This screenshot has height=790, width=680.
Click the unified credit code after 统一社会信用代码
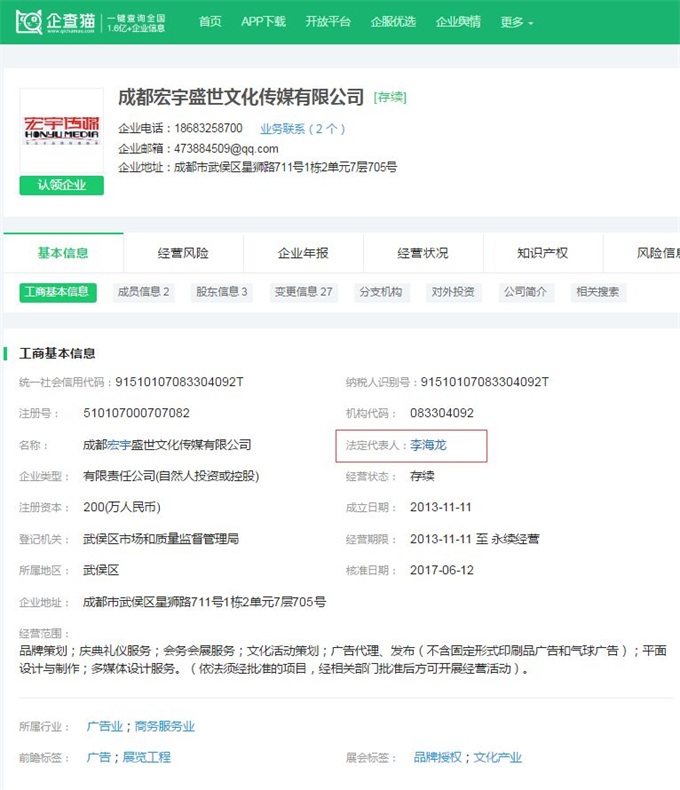click(179, 382)
